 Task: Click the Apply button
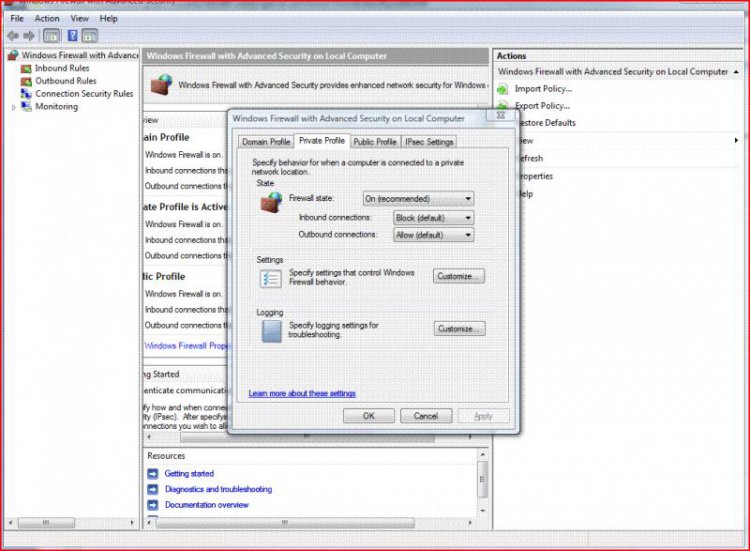[x=483, y=416]
